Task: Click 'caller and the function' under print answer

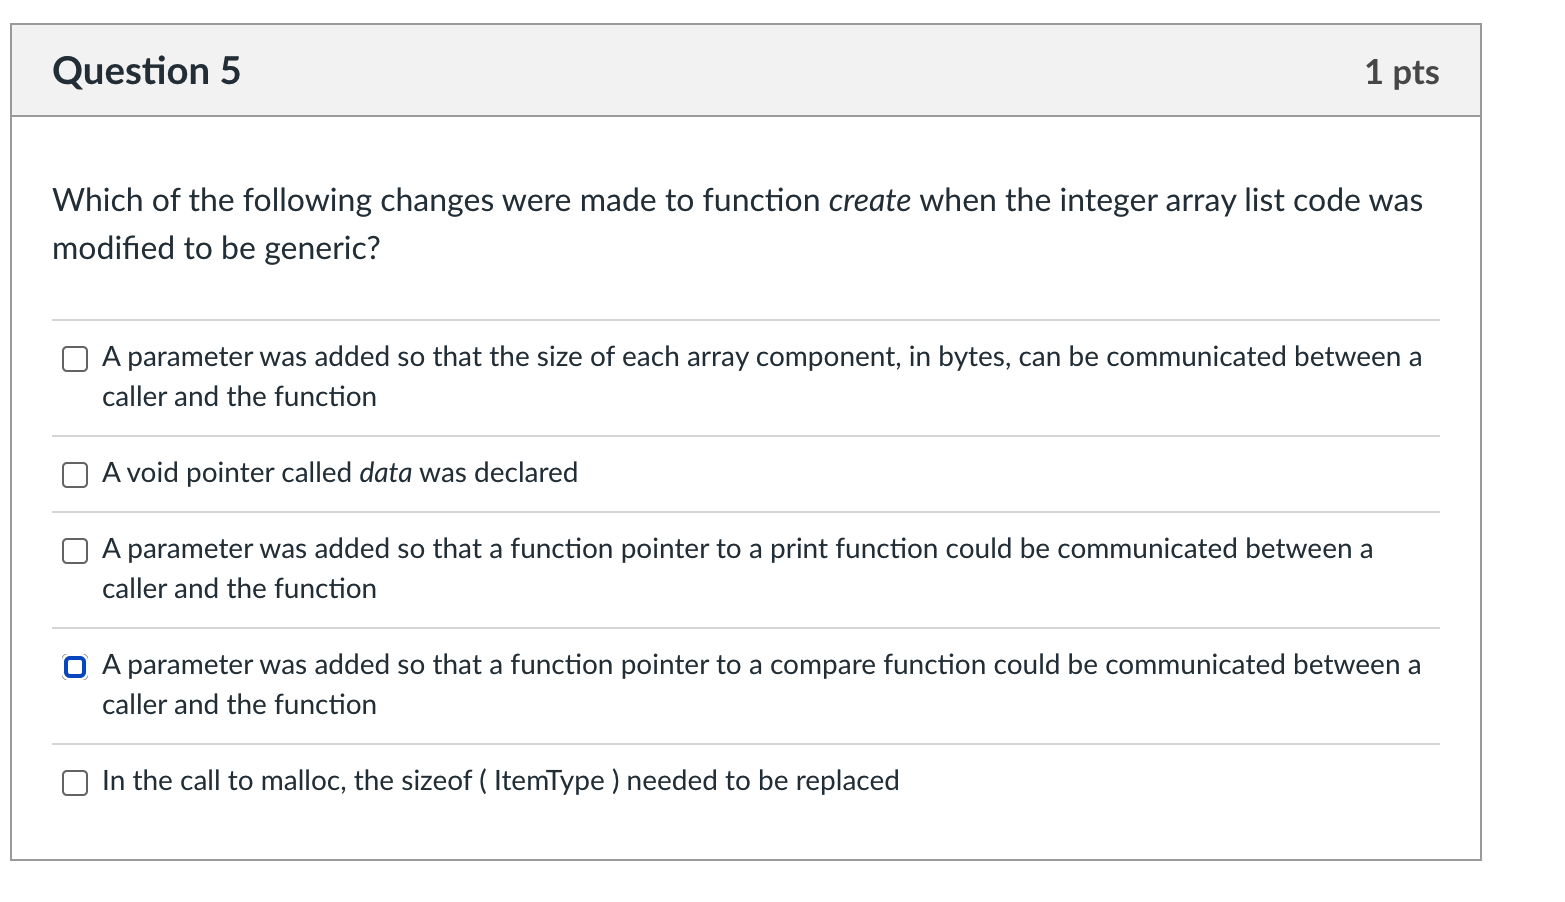Action: click(239, 589)
